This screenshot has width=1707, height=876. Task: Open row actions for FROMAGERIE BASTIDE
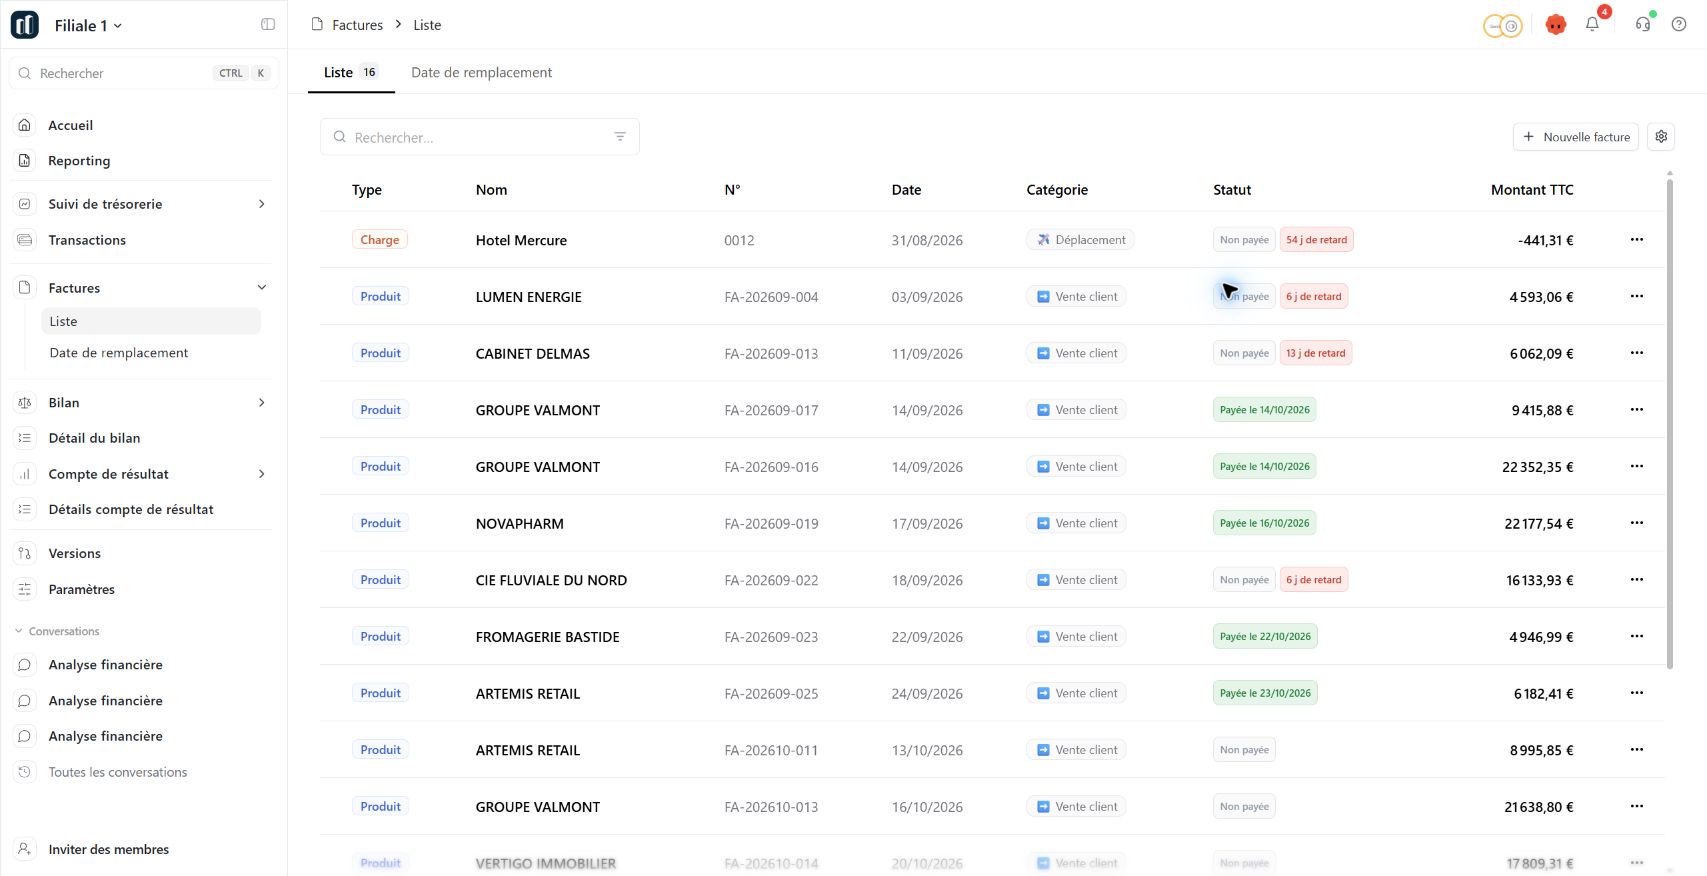(x=1636, y=636)
